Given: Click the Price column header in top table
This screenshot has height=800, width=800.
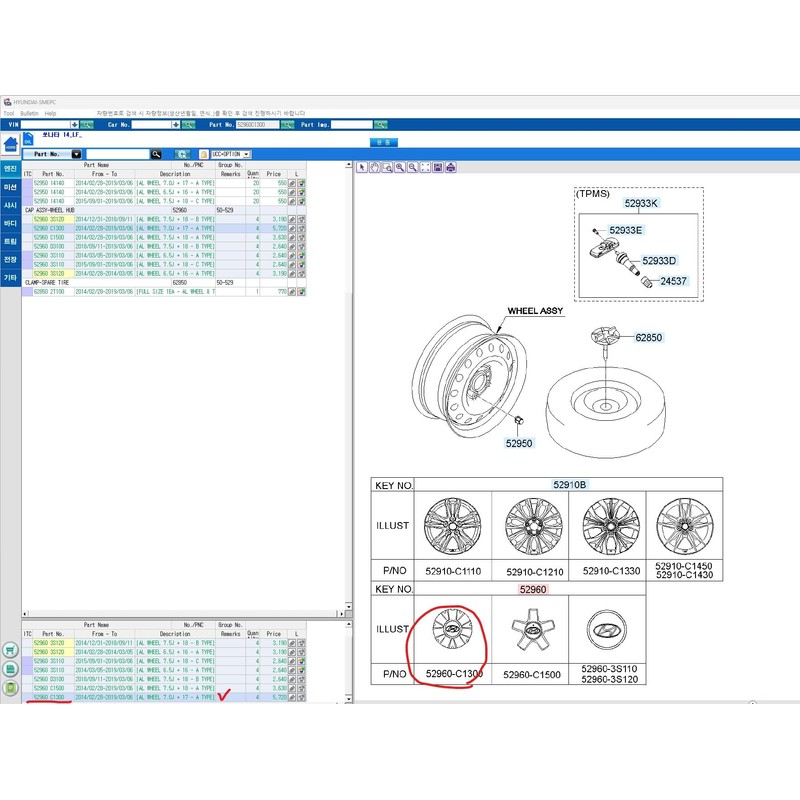Looking at the screenshot, I should [274, 174].
